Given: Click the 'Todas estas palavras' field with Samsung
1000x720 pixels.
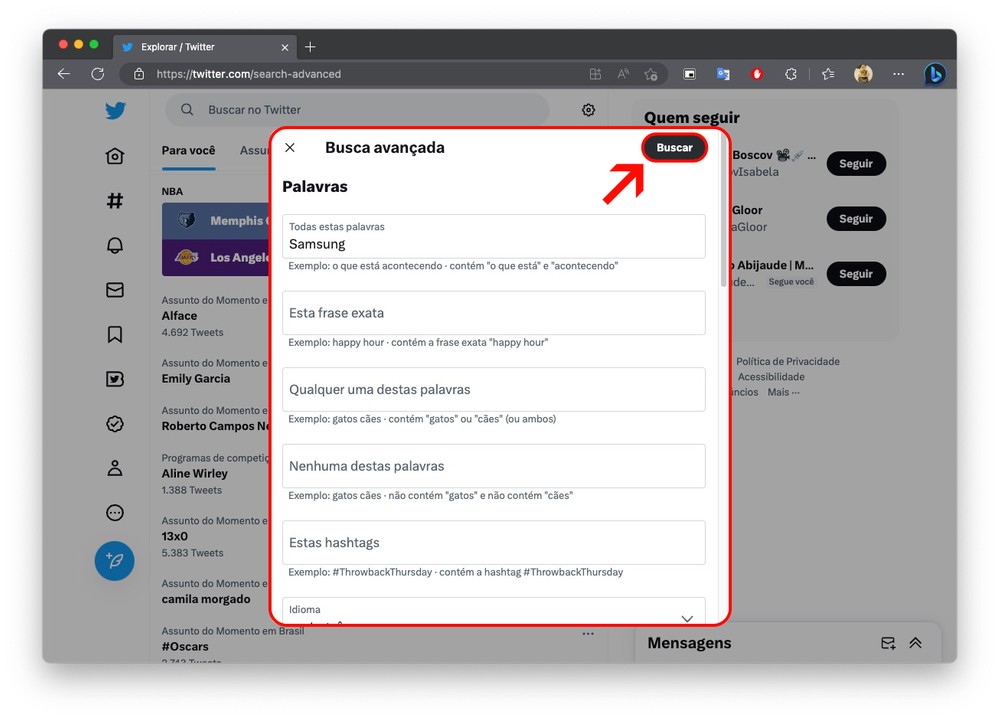Looking at the screenshot, I should (494, 237).
